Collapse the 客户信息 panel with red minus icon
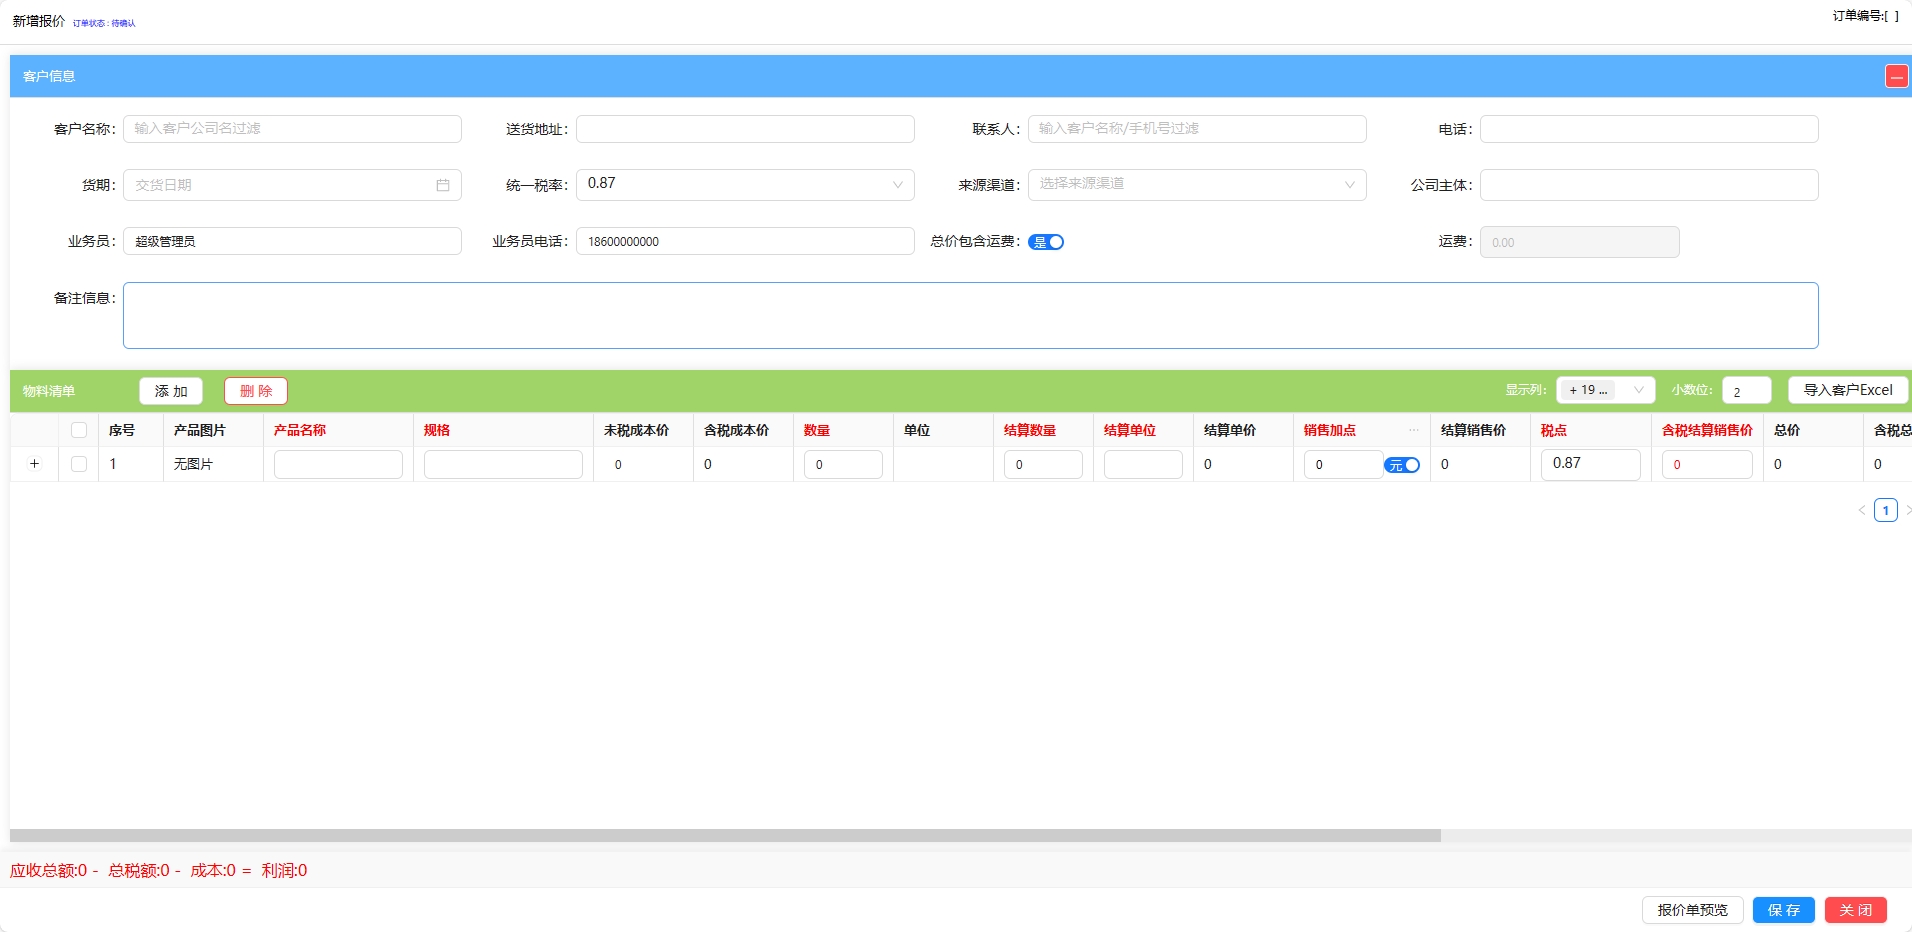1912x932 pixels. click(x=1896, y=77)
